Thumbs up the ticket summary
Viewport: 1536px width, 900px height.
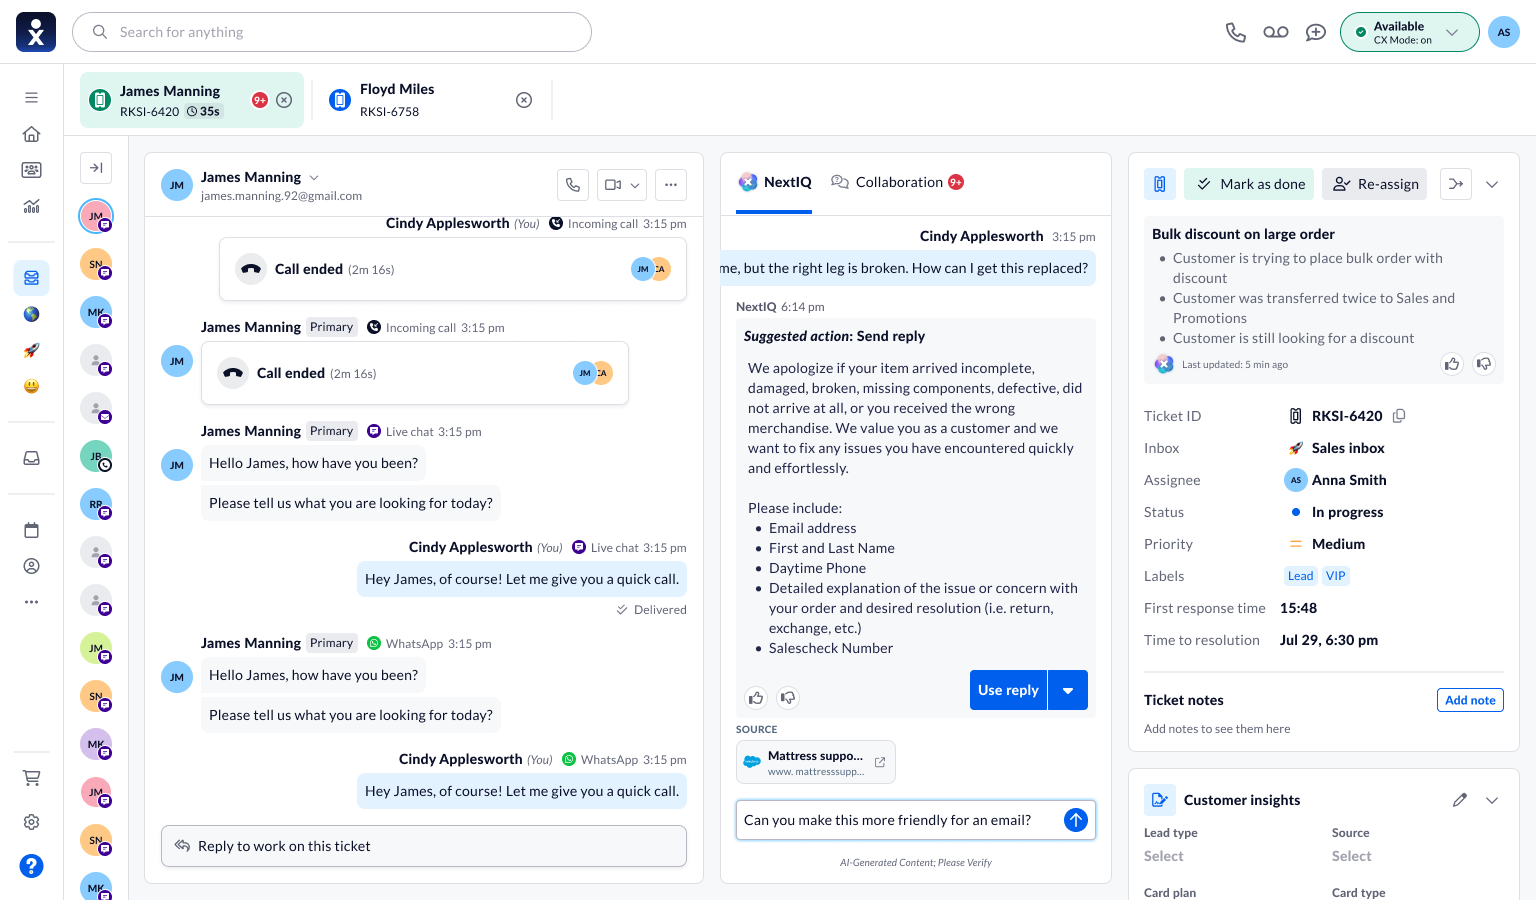click(1452, 364)
